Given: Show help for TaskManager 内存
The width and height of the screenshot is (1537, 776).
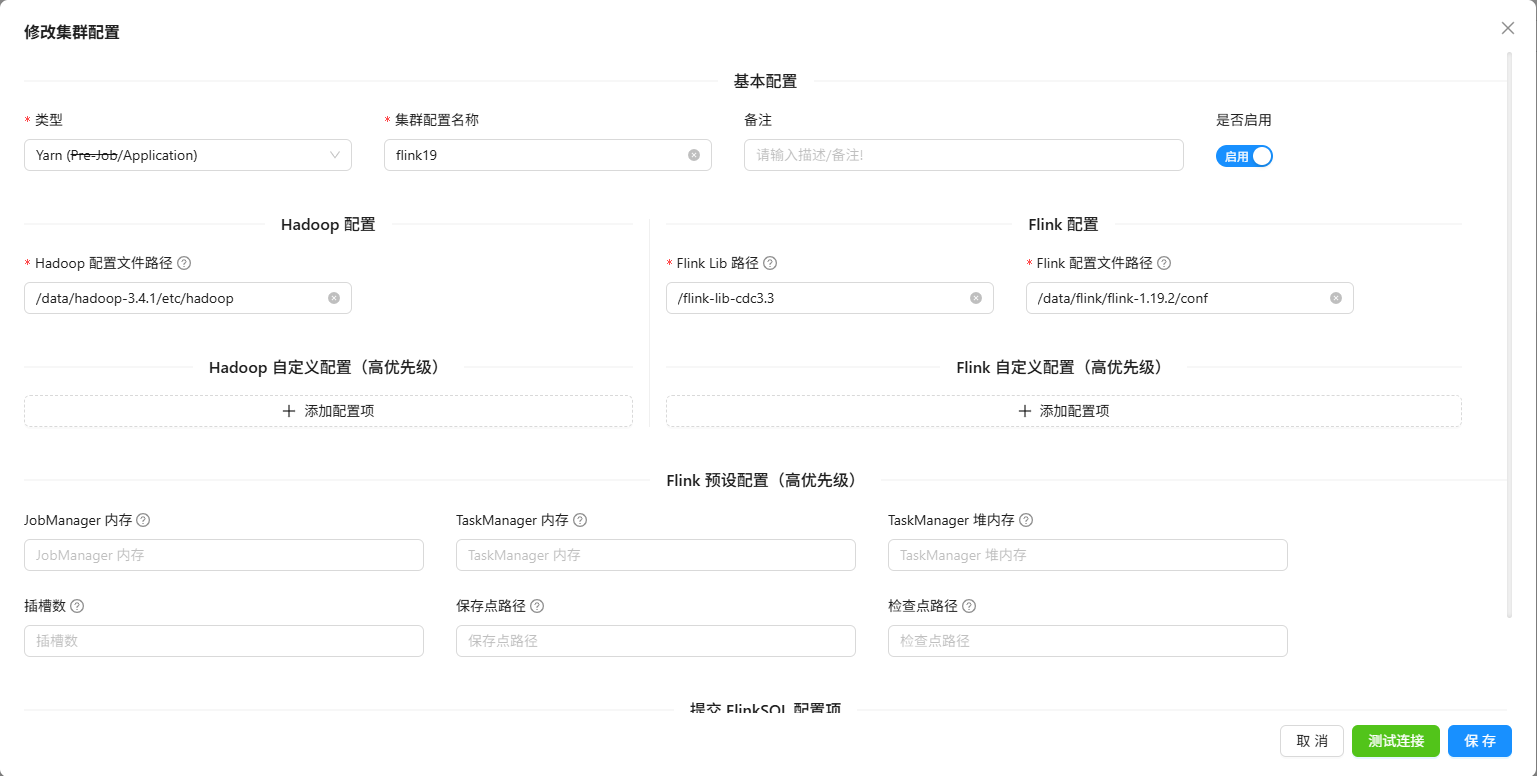Looking at the screenshot, I should 580,520.
